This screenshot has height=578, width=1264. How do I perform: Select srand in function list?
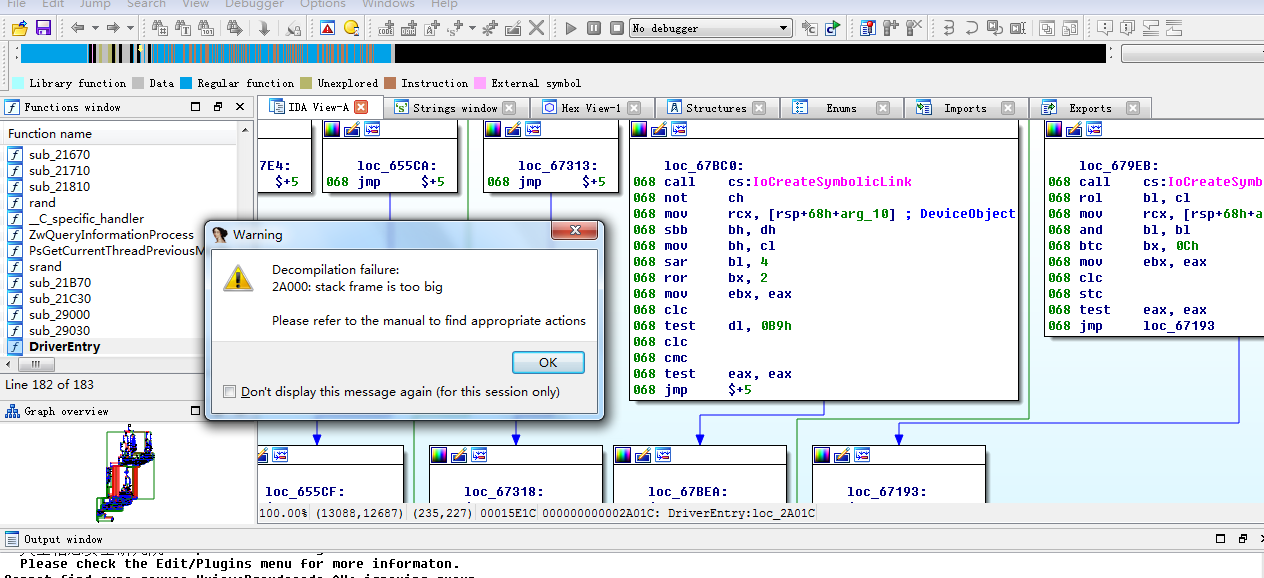pyautogui.click(x=45, y=267)
